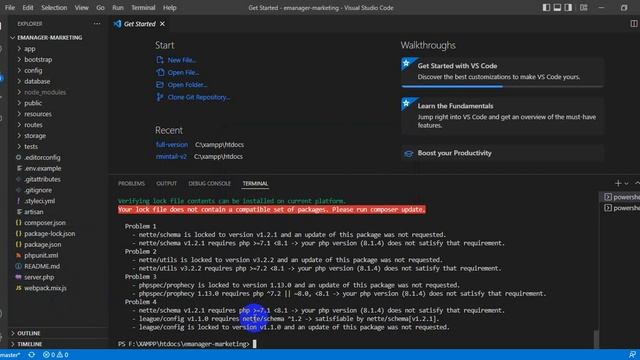640x360 pixels.
Task: Expand the config folder
Action: pos(33,71)
